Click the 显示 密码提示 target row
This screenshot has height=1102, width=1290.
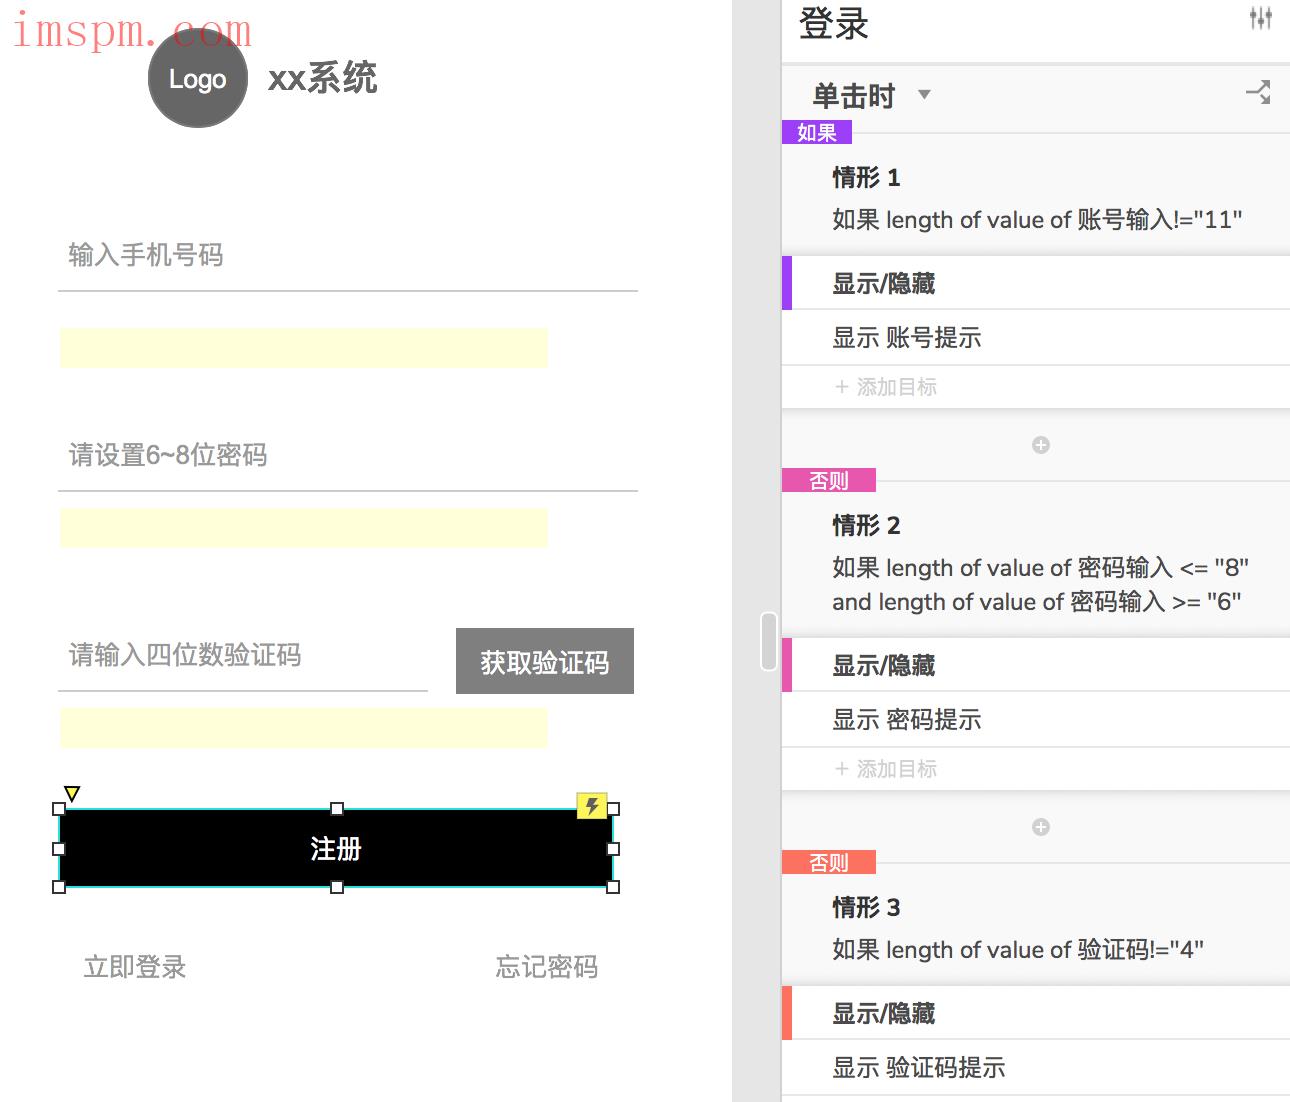click(x=1036, y=720)
